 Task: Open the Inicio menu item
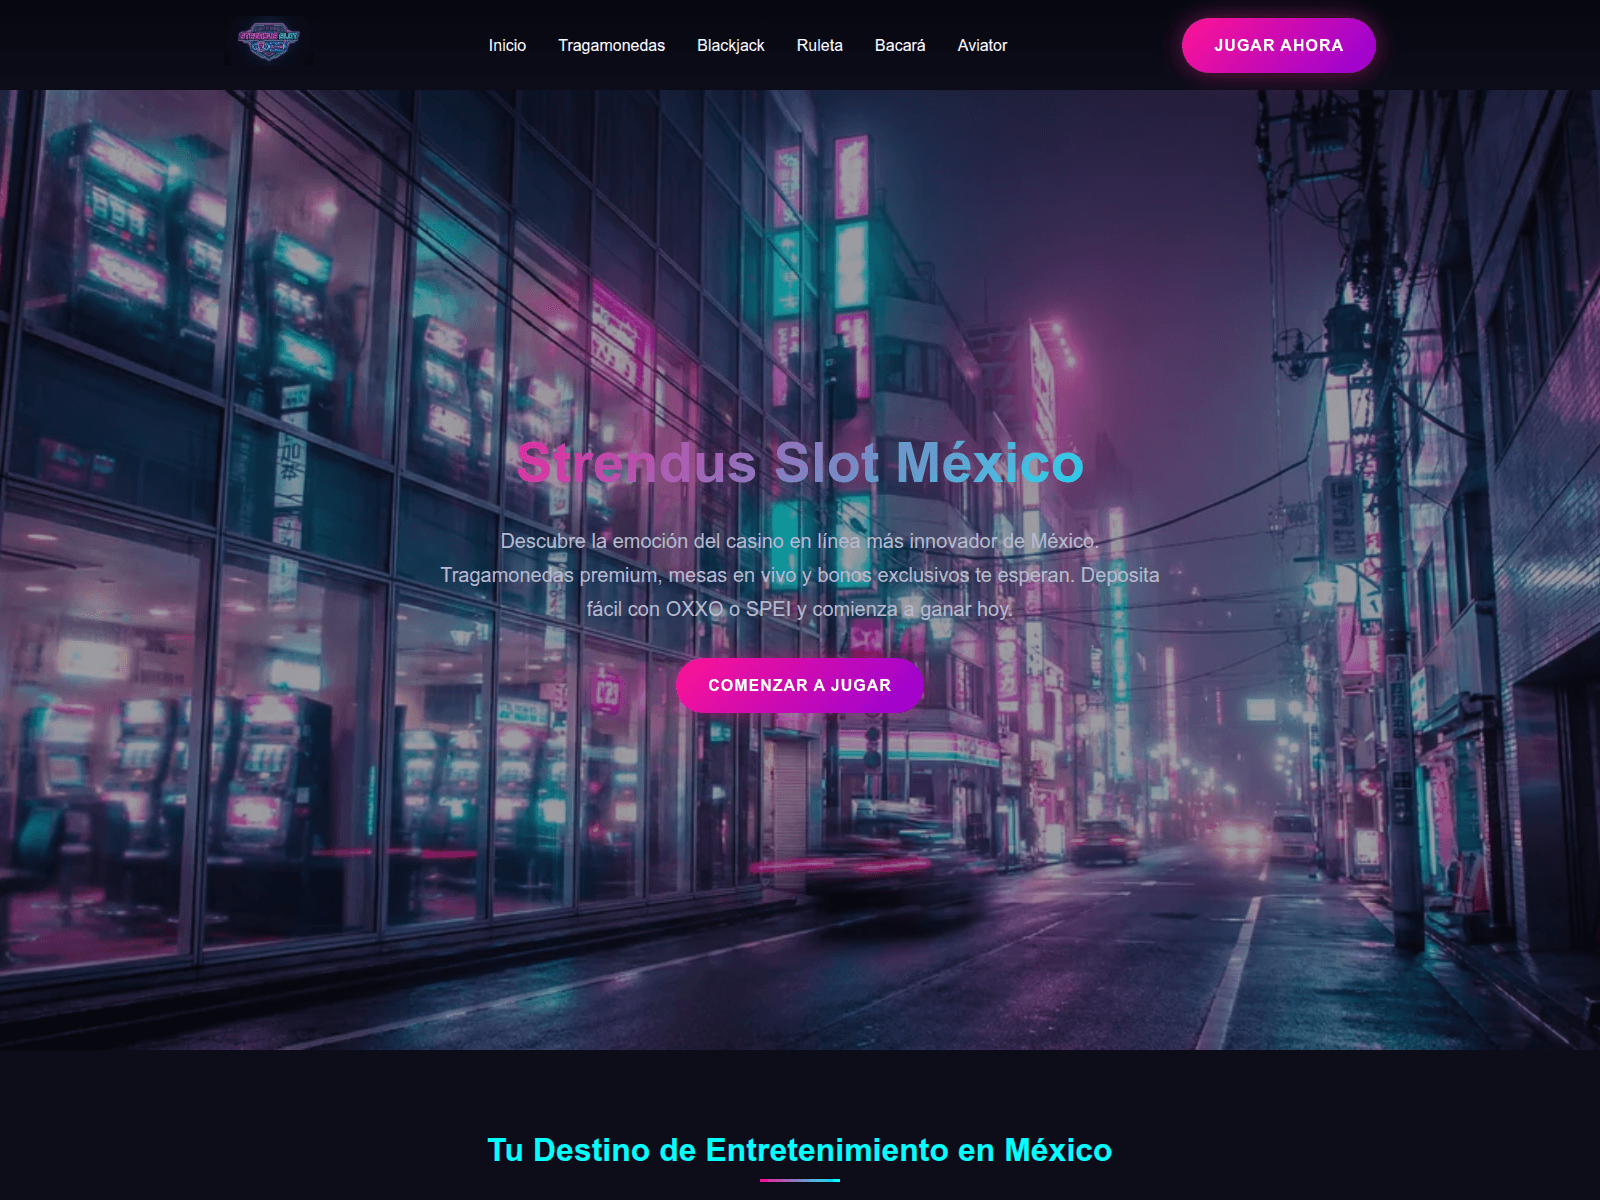[x=507, y=45]
